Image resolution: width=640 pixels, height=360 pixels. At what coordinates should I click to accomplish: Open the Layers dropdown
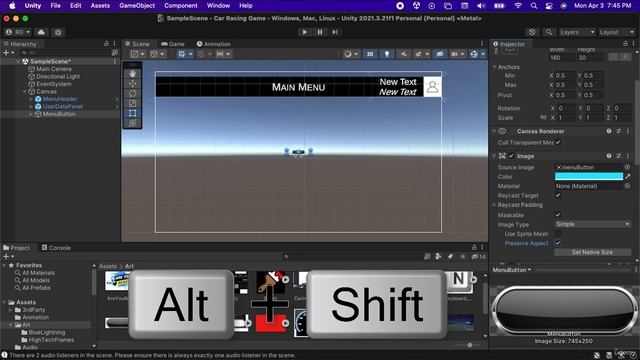coord(576,32)
